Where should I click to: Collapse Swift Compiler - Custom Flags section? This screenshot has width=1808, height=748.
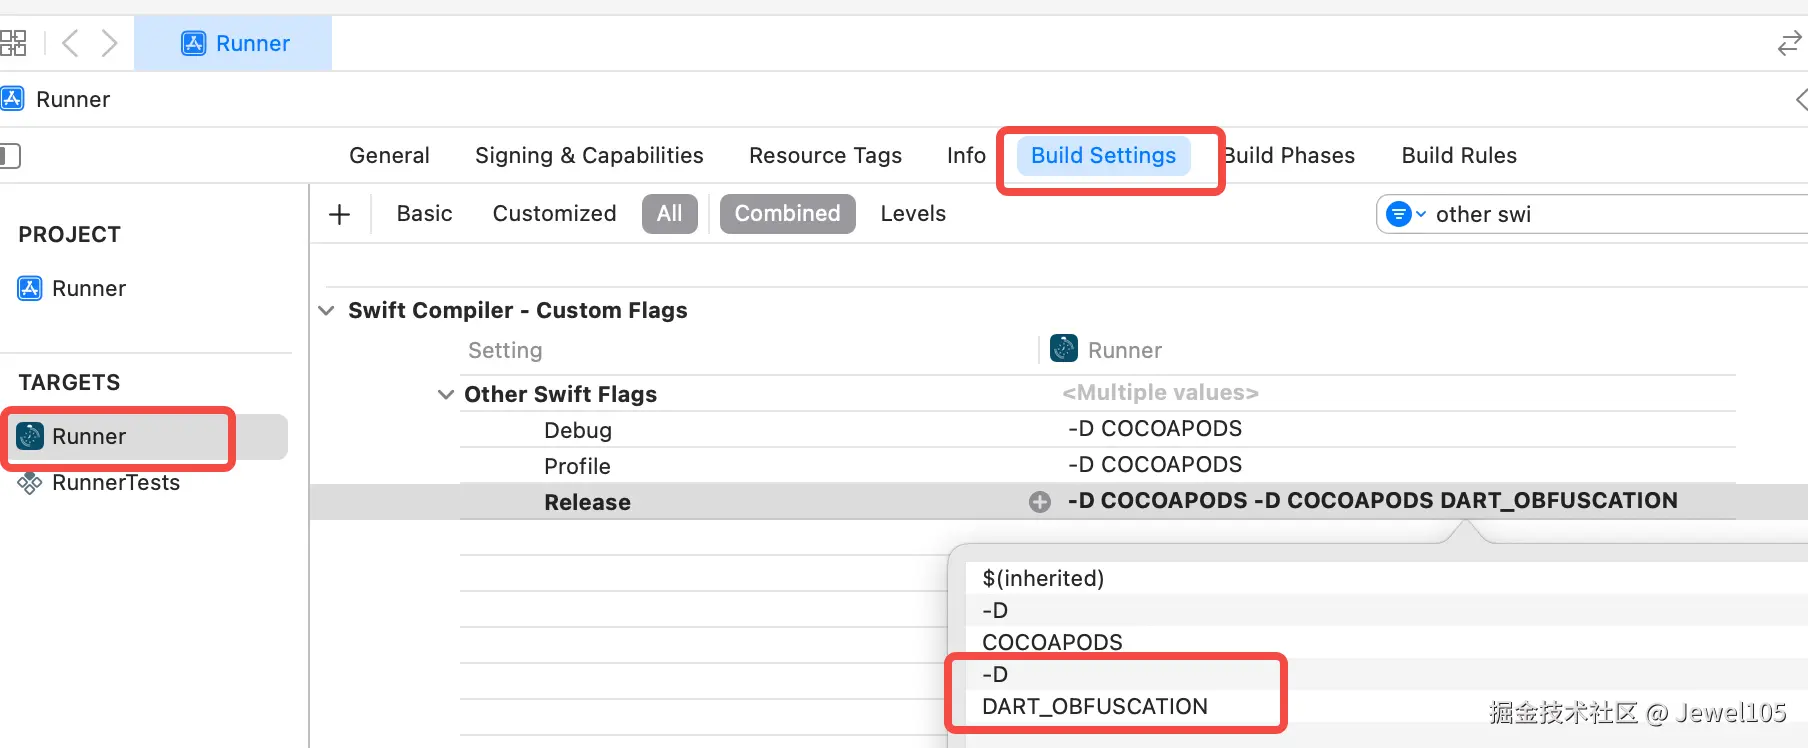(x=326, y=311)
